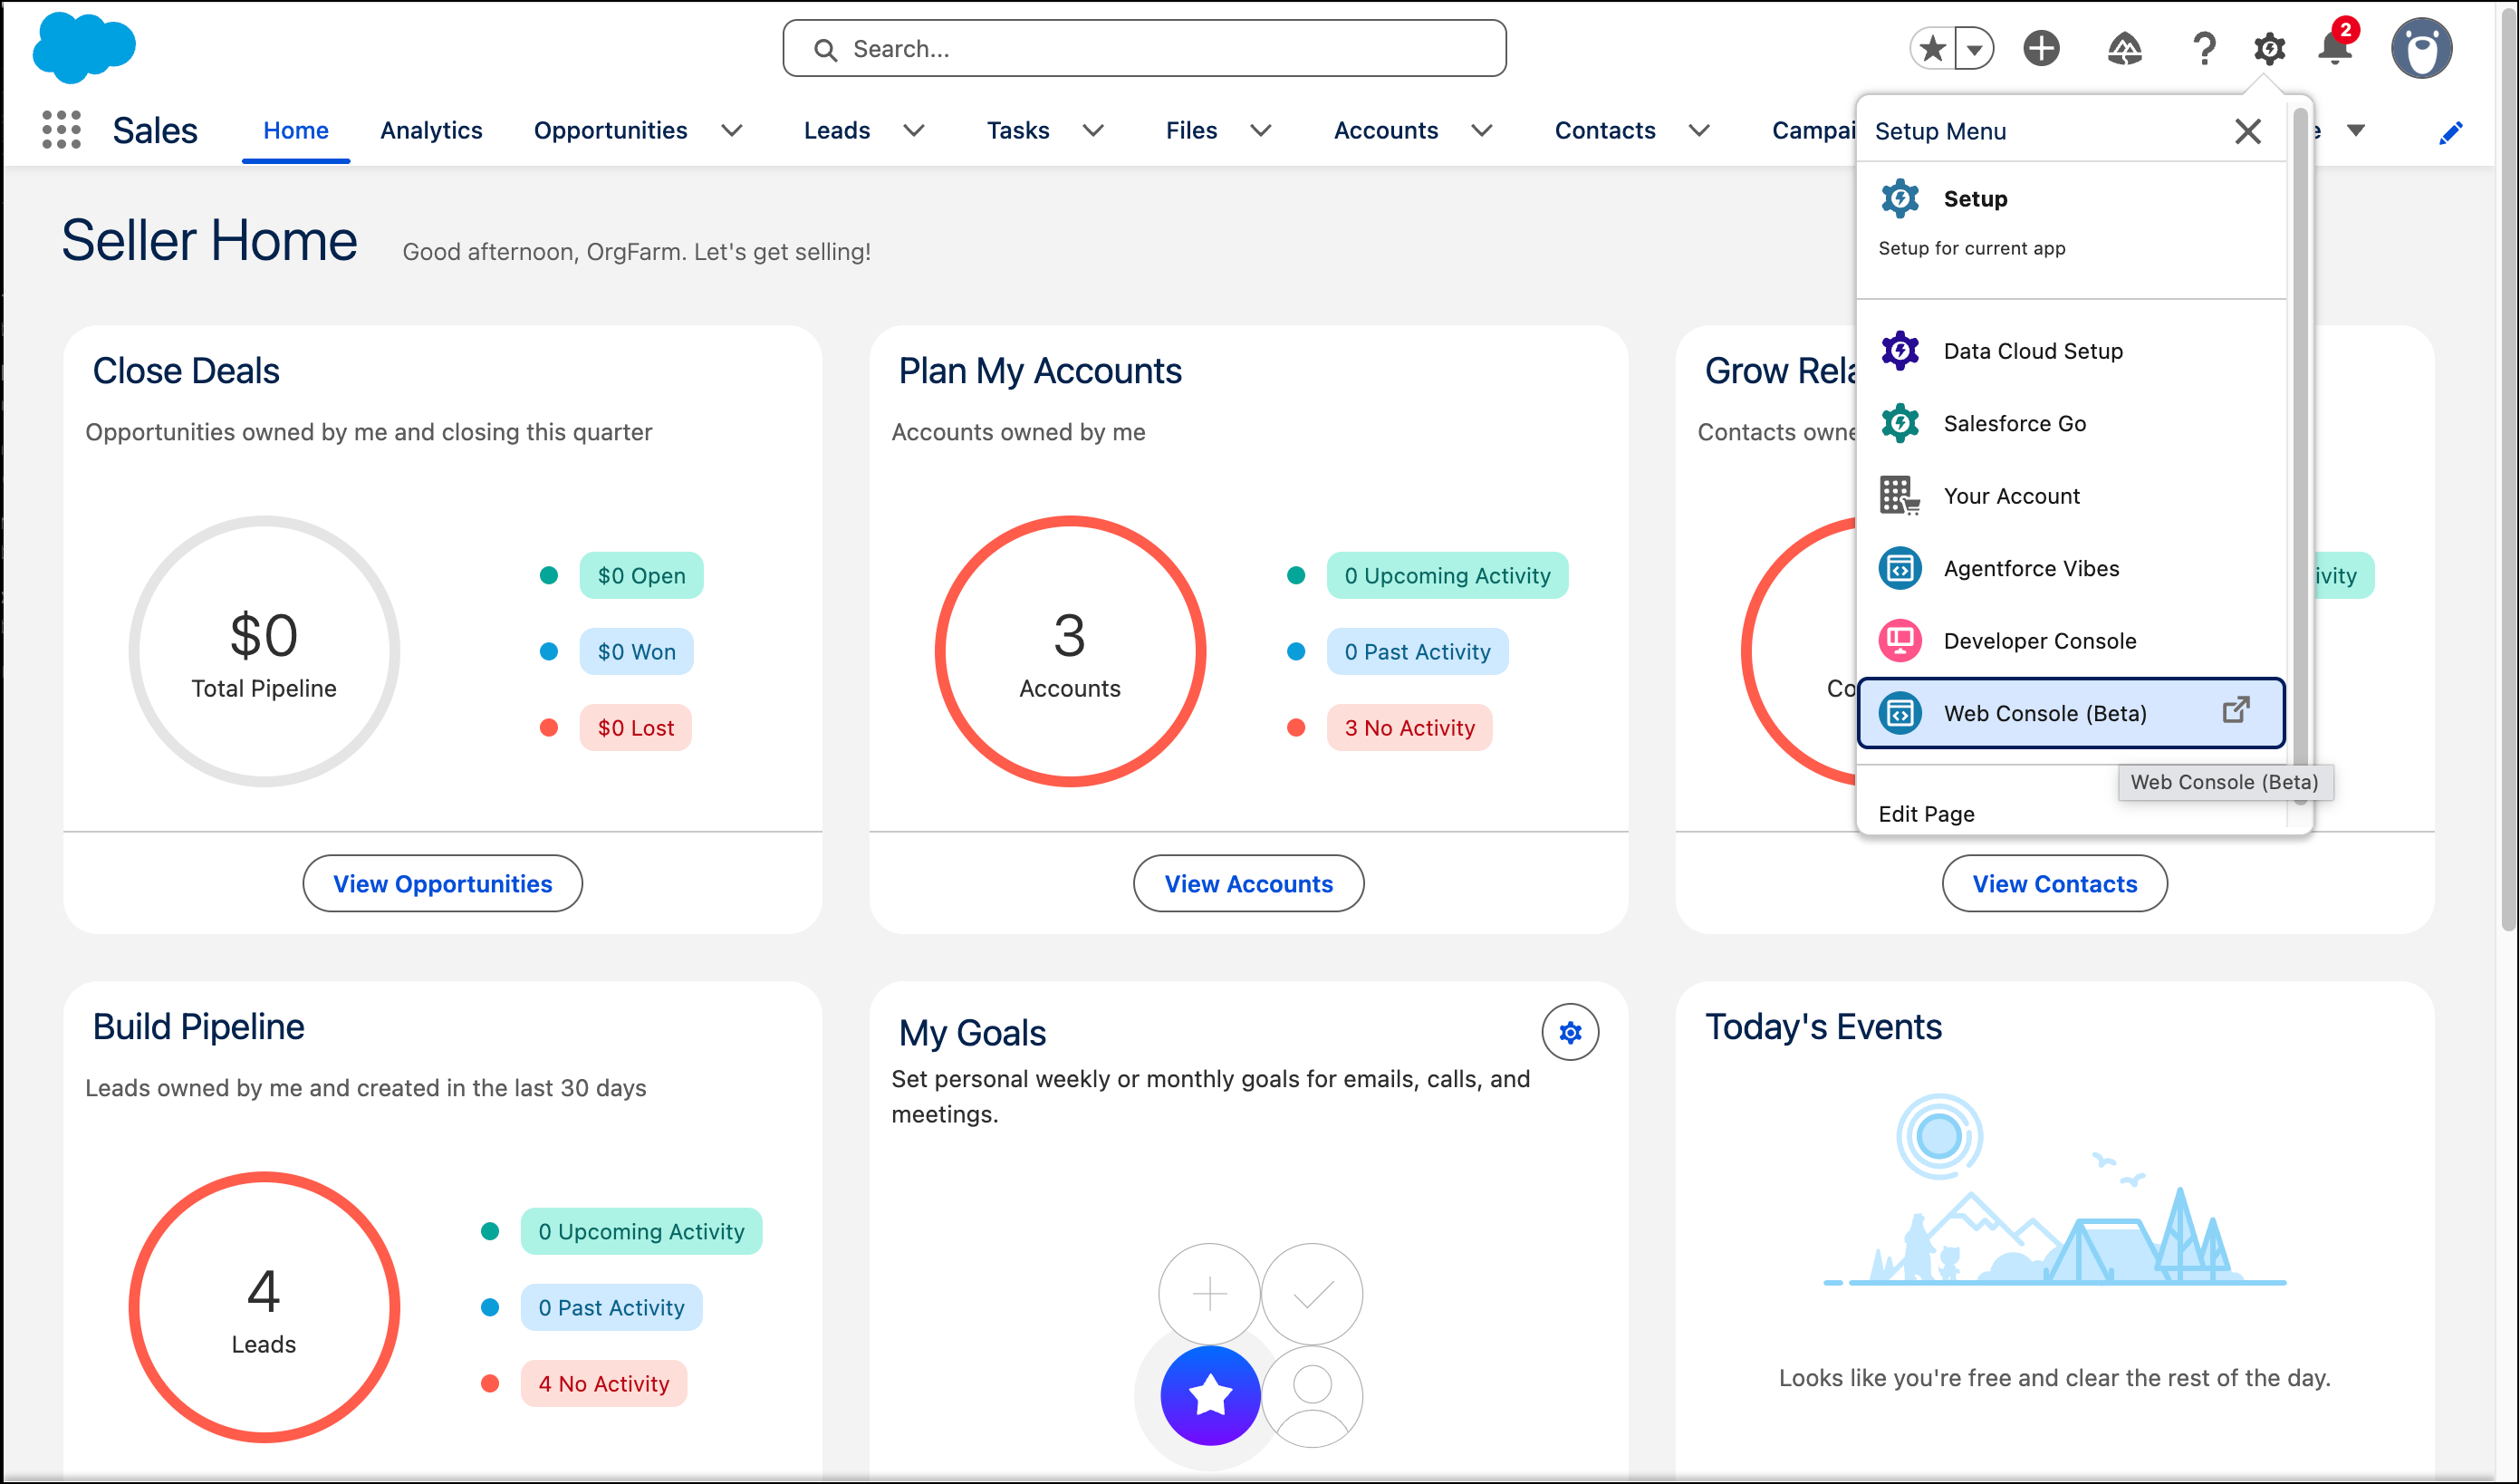Open Web Console (Beta)
Viewport: 2520px width, 1484px height.
(x=2044, y=713)
